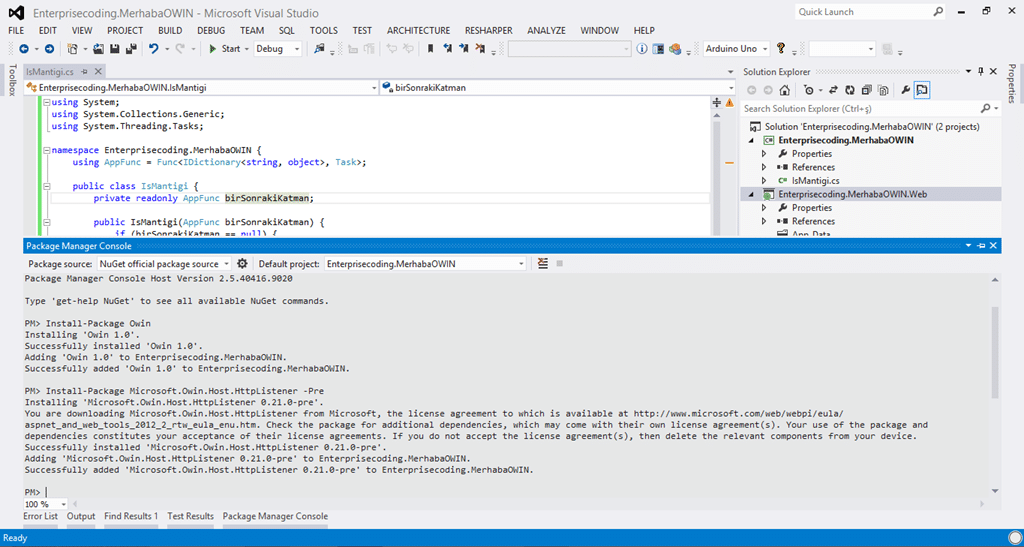1024x547 pixels.
Task: Select IsMantigi.cs file in Solution Explorer
Action: [815, 181]
